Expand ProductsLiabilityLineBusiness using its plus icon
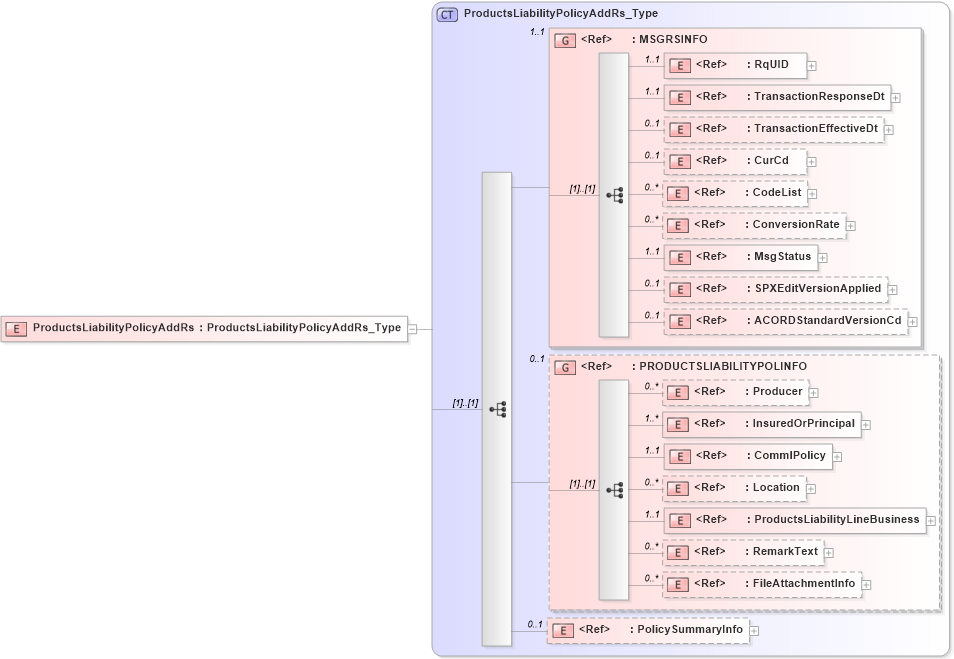Image resolution: width=954 pixels, height=659 pixels. [930, 520]
